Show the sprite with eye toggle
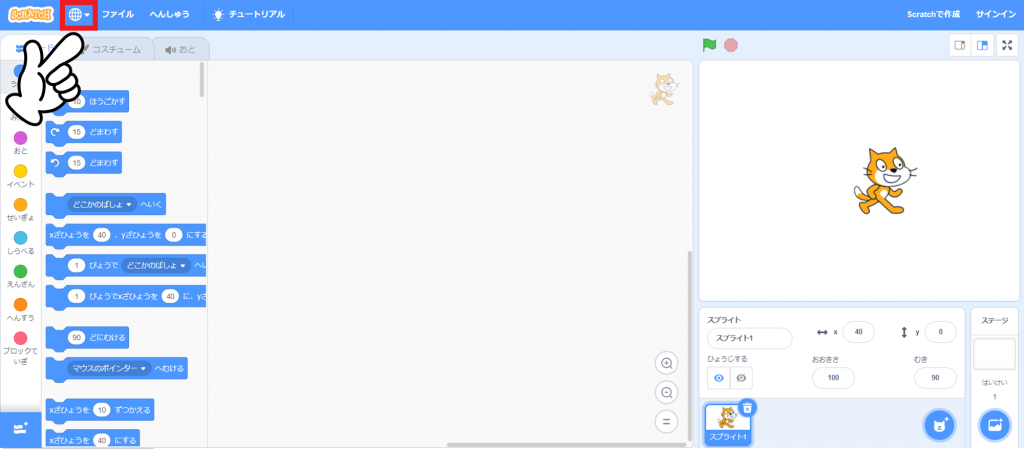The image size is (1024, 449). point(719,378)
